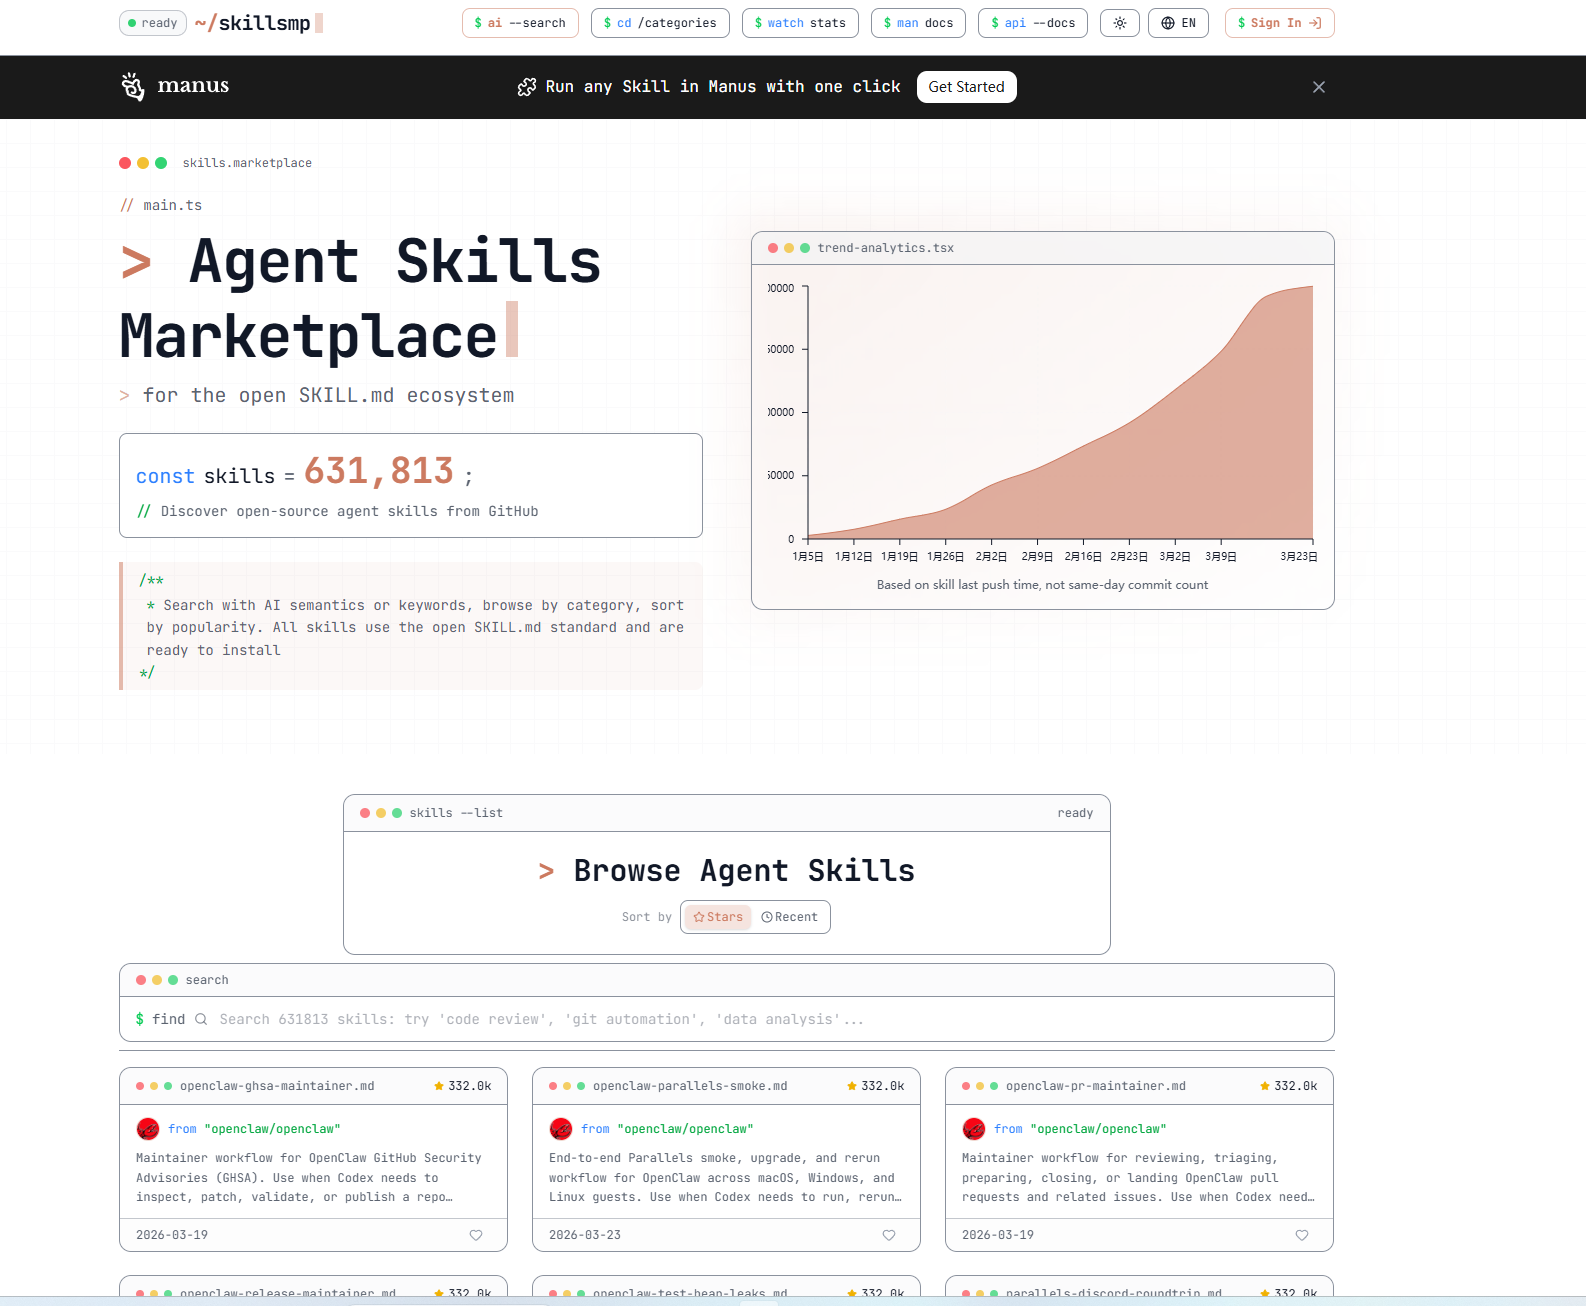Click the trend chart area graph

click(1060, 412)
